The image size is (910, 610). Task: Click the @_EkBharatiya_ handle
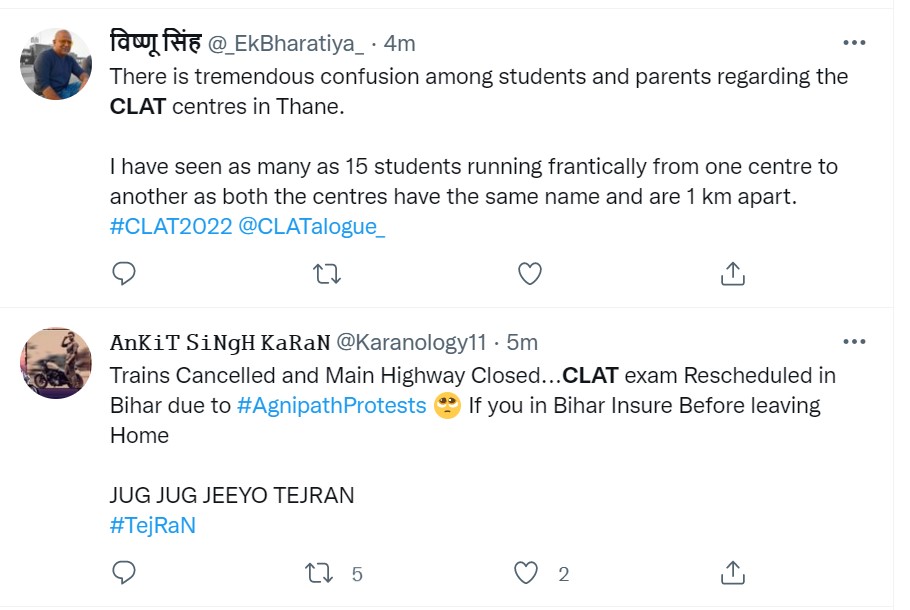pyautogui.click(x=286, y=43)
